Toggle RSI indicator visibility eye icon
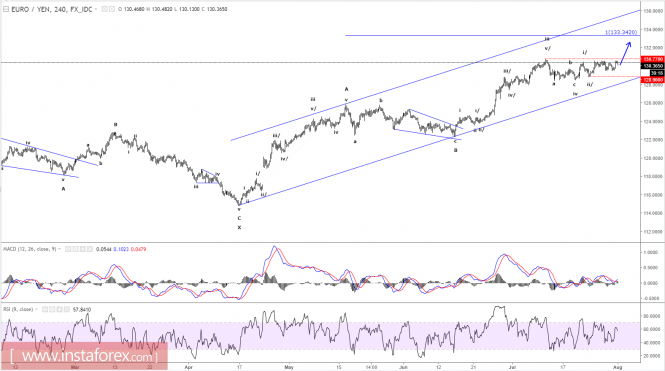Screen dimensions: 665x371 45,310
